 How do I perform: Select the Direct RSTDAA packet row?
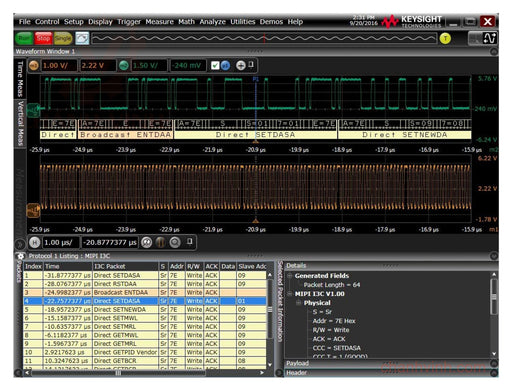[145, 284]
